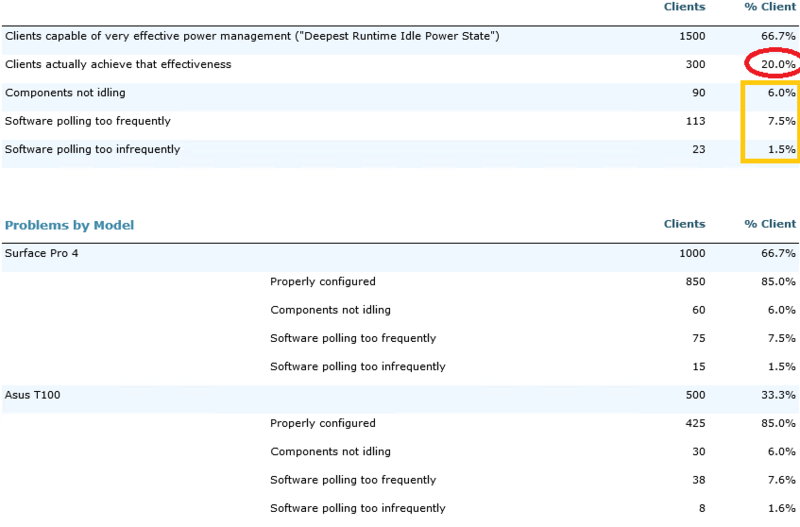Select the 38 clients value under Asus T100
Screen dimensions: 800x527
pos(697,480)
